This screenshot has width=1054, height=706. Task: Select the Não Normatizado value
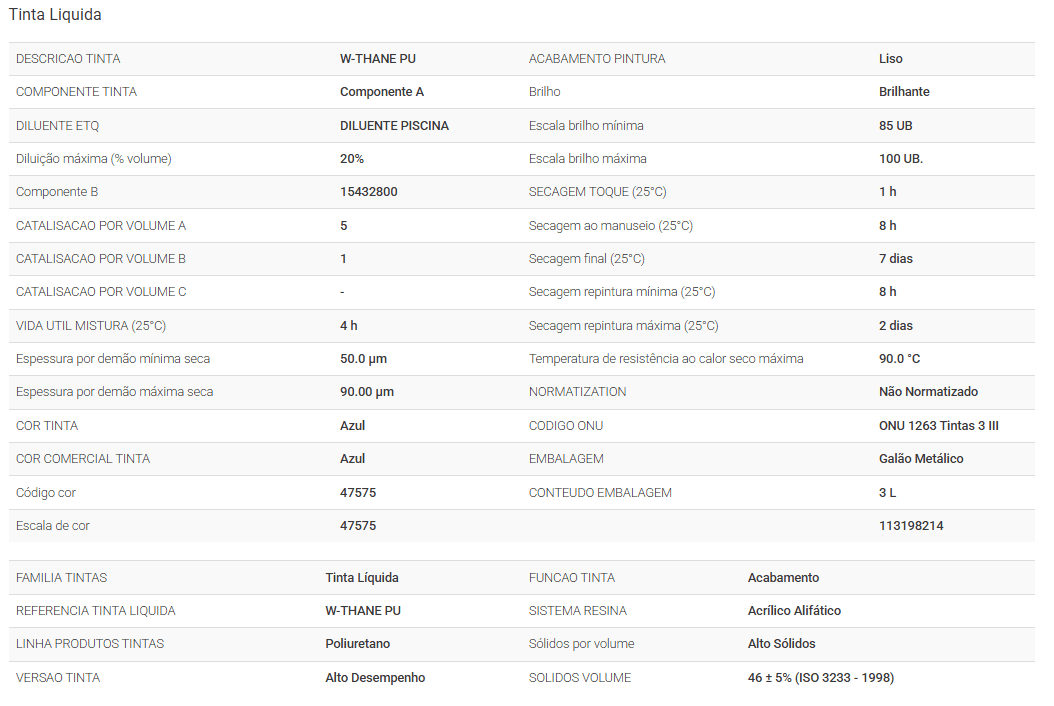[928, 392]
